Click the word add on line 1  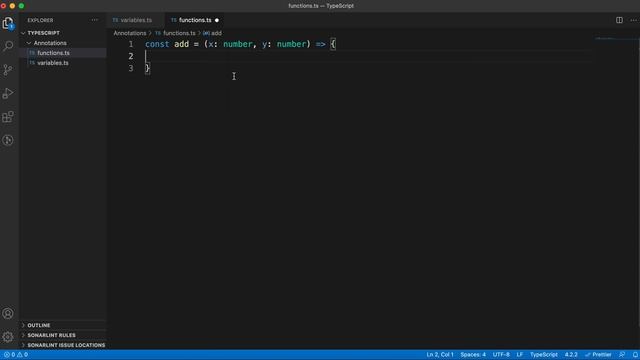(x=182, y=44)
